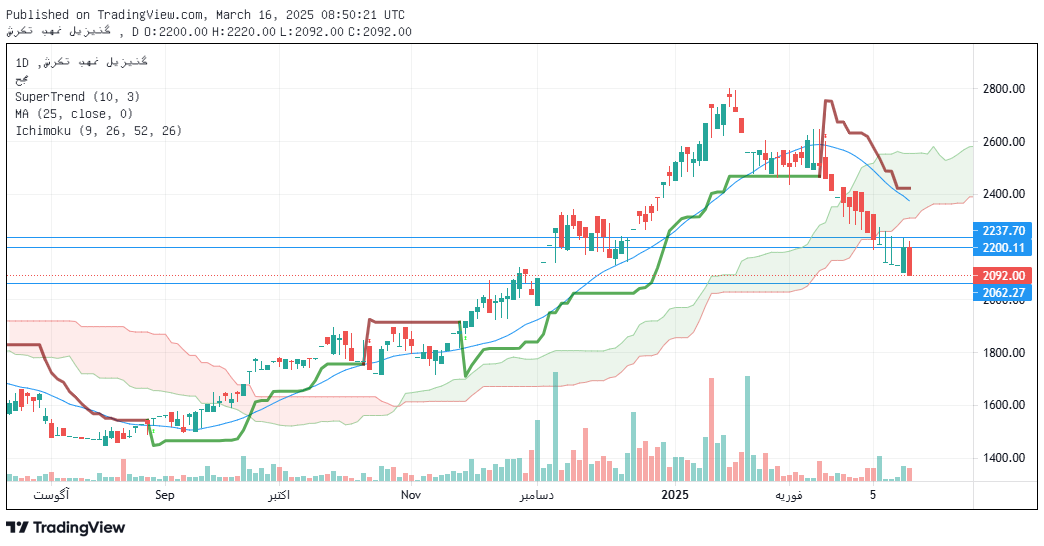The height and width of the screenshot is (546, 1044).
Task: Click the blue 2062.27 price tag
Action: coord(1004,292)
